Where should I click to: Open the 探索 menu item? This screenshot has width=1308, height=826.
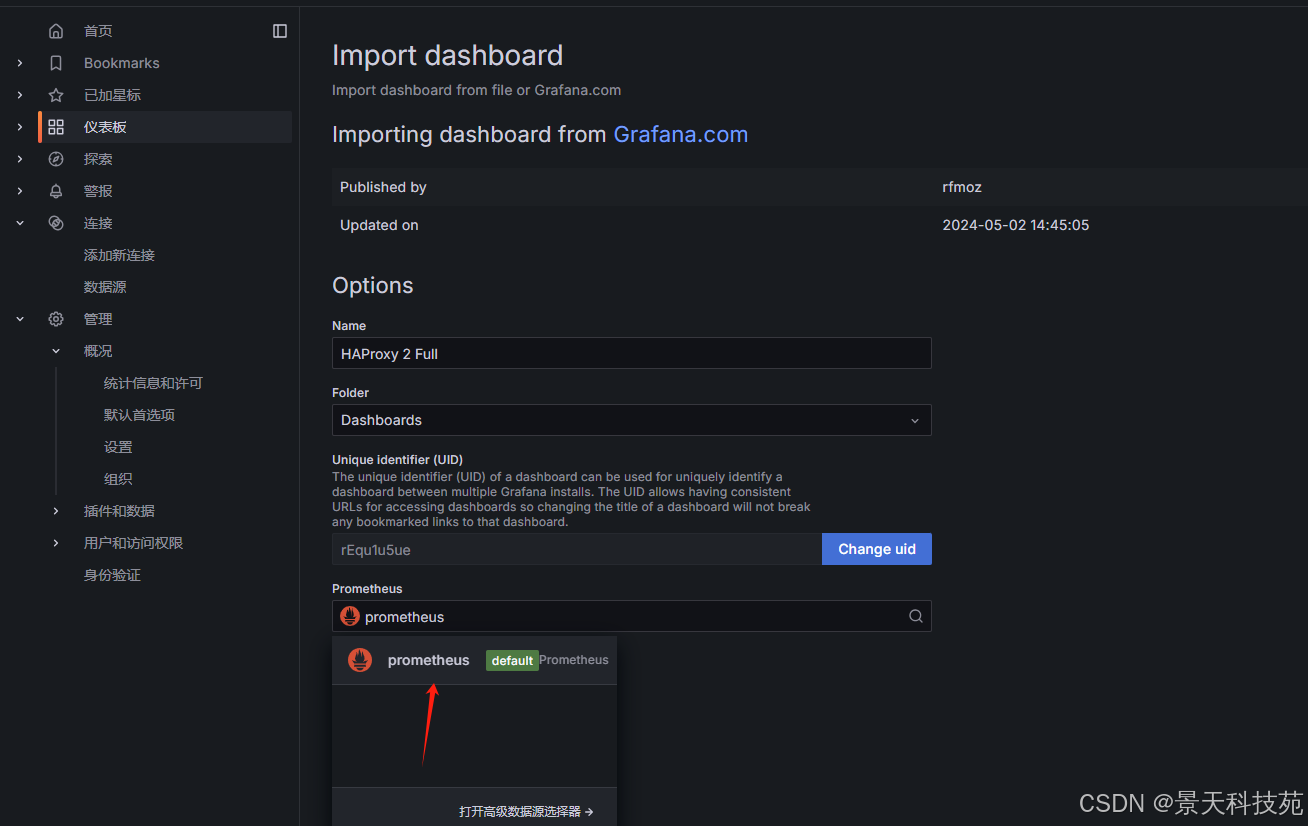98,159
